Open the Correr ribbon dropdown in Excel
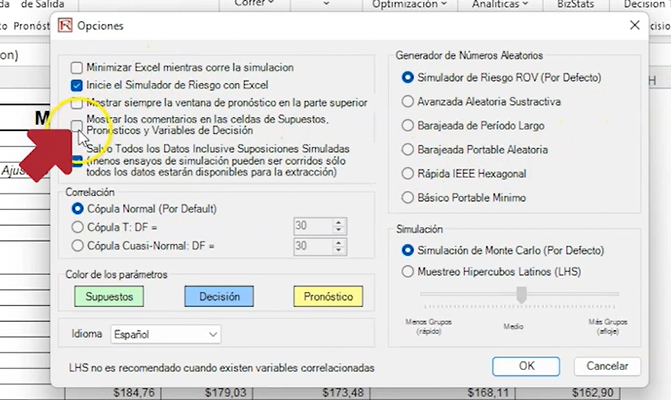Viewport: 671px width, 400px height. click(x=254, y=3)
